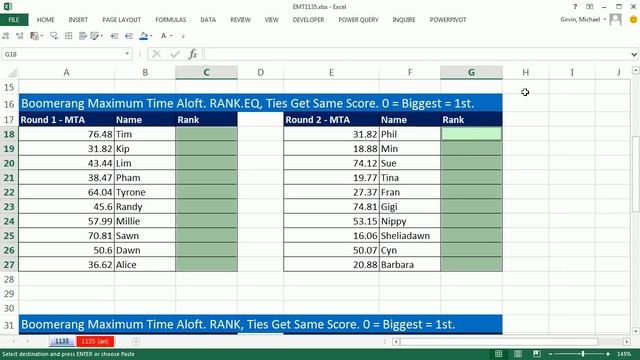The image size is (640, 360).
Task: Click the 145% zoom level
Action: click(624, 354)
